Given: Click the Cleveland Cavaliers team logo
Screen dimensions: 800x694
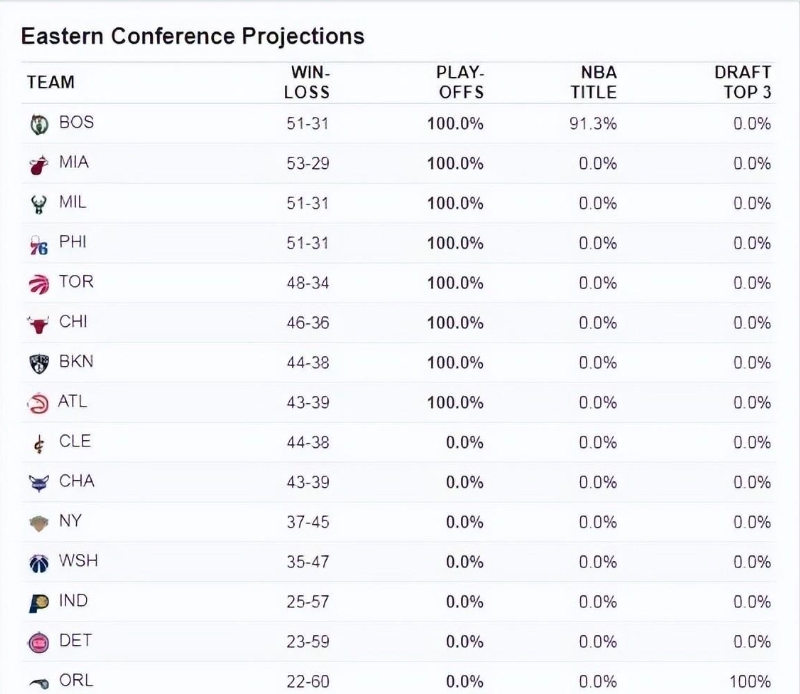Looking at the screenshot, I should point(39,443).
